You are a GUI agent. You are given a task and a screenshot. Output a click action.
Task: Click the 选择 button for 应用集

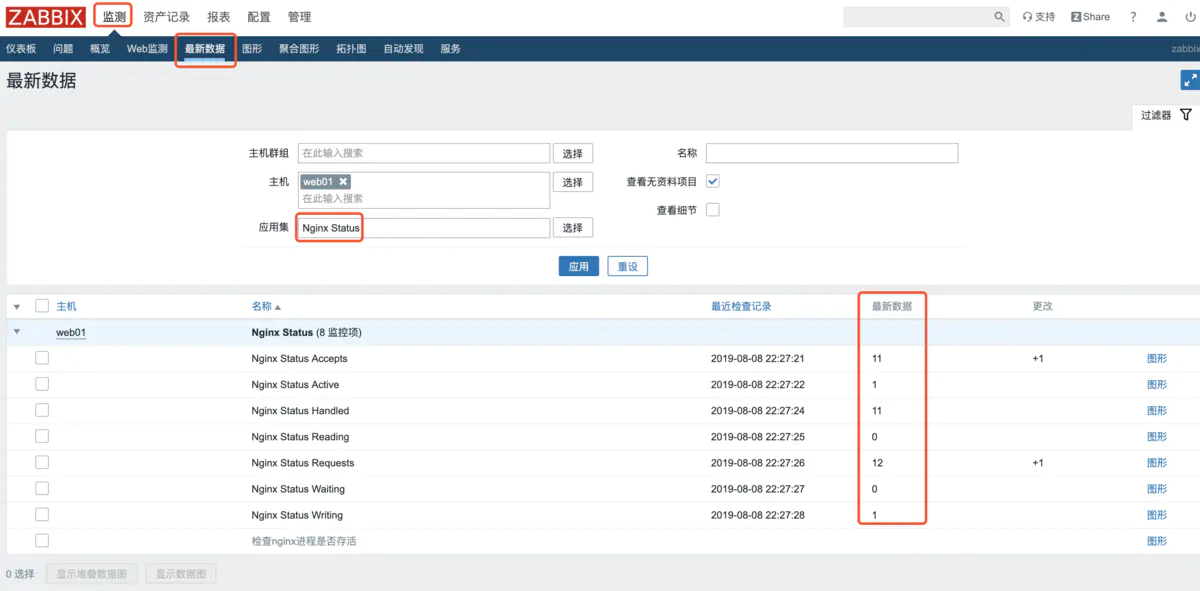tap(572, 228)
